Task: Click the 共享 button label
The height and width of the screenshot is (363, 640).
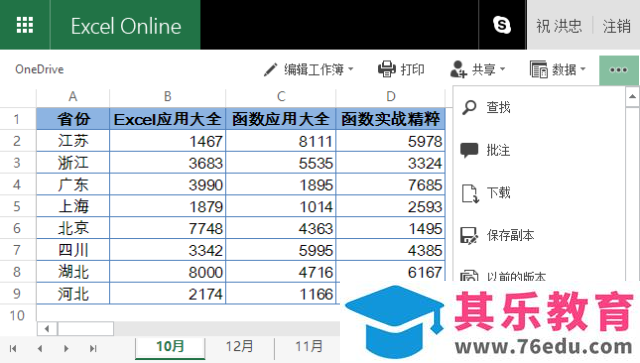Action: (x=483, y=69)
